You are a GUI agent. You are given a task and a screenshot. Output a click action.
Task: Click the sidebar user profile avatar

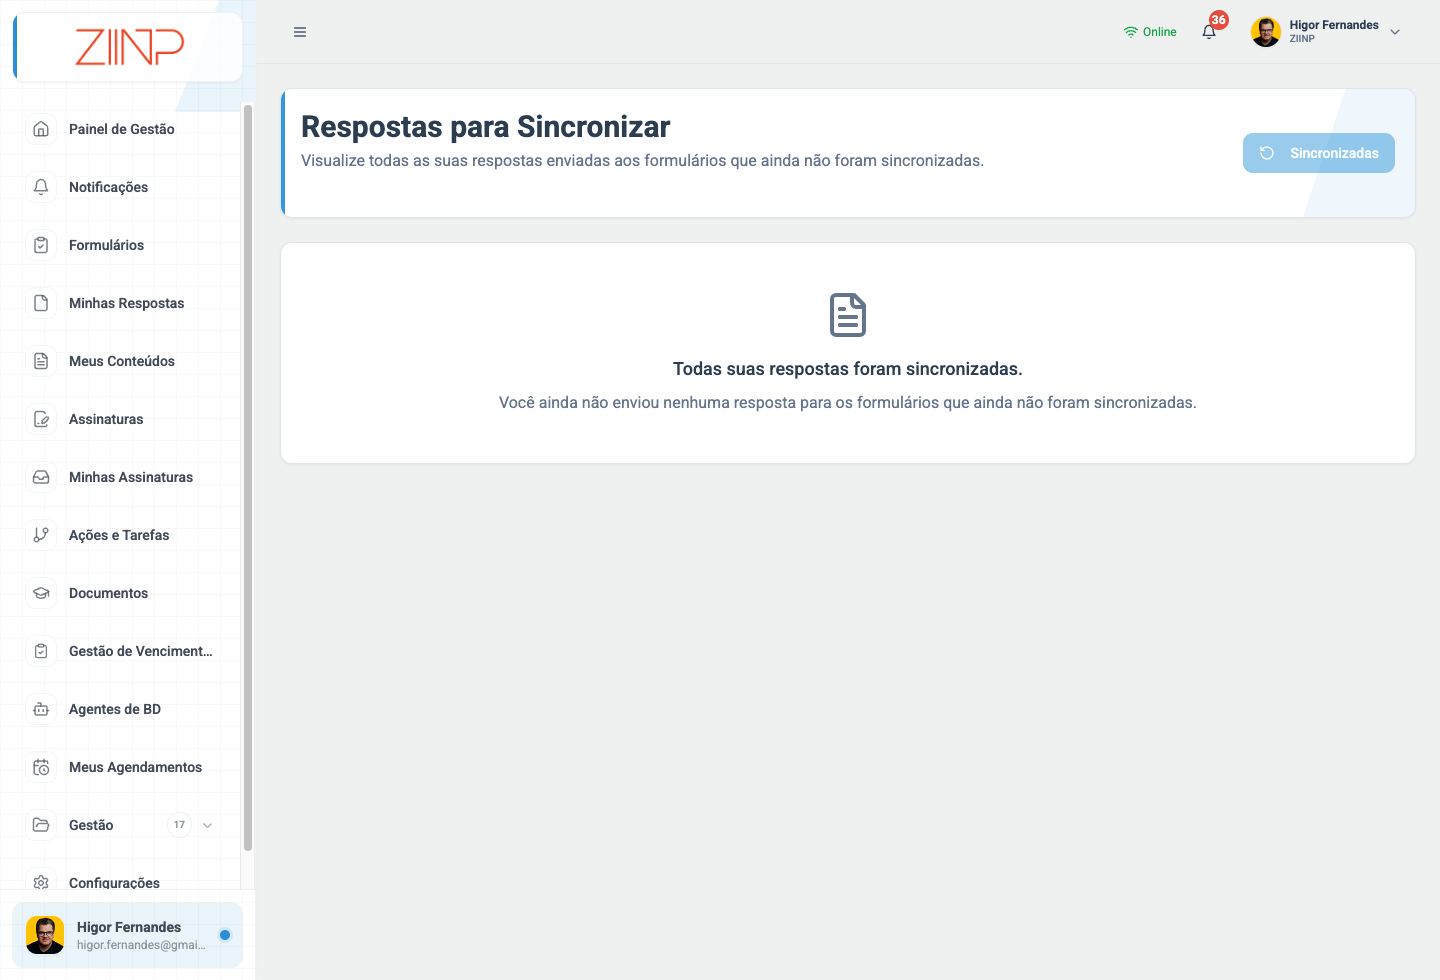[x=45, y=935]
